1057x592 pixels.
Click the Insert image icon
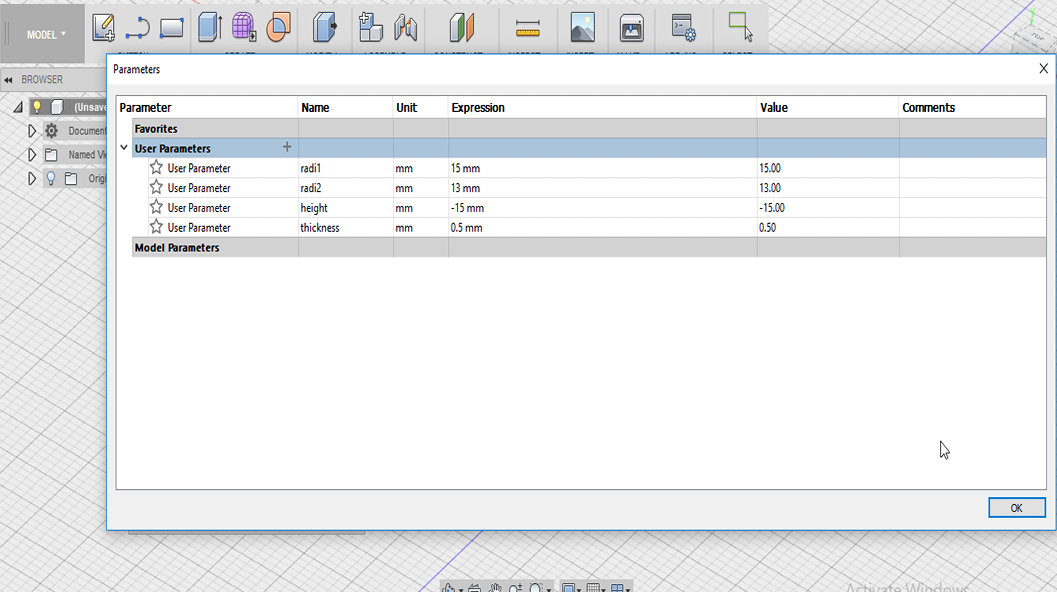[x=582, y=28]
